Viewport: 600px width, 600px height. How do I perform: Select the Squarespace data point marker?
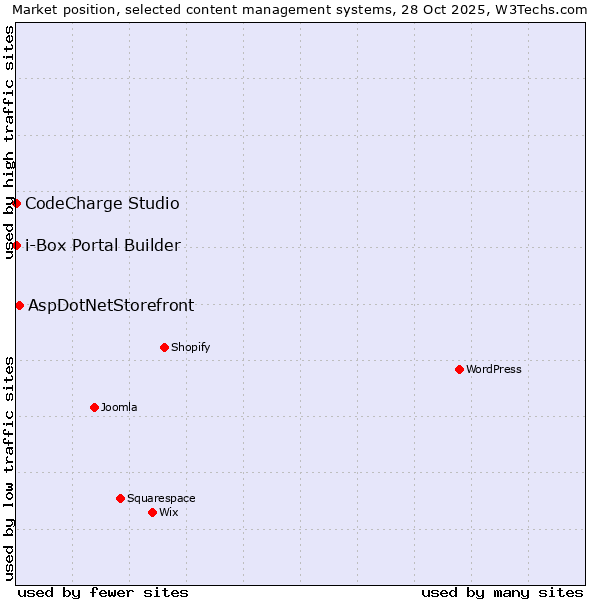pos(120,498)
